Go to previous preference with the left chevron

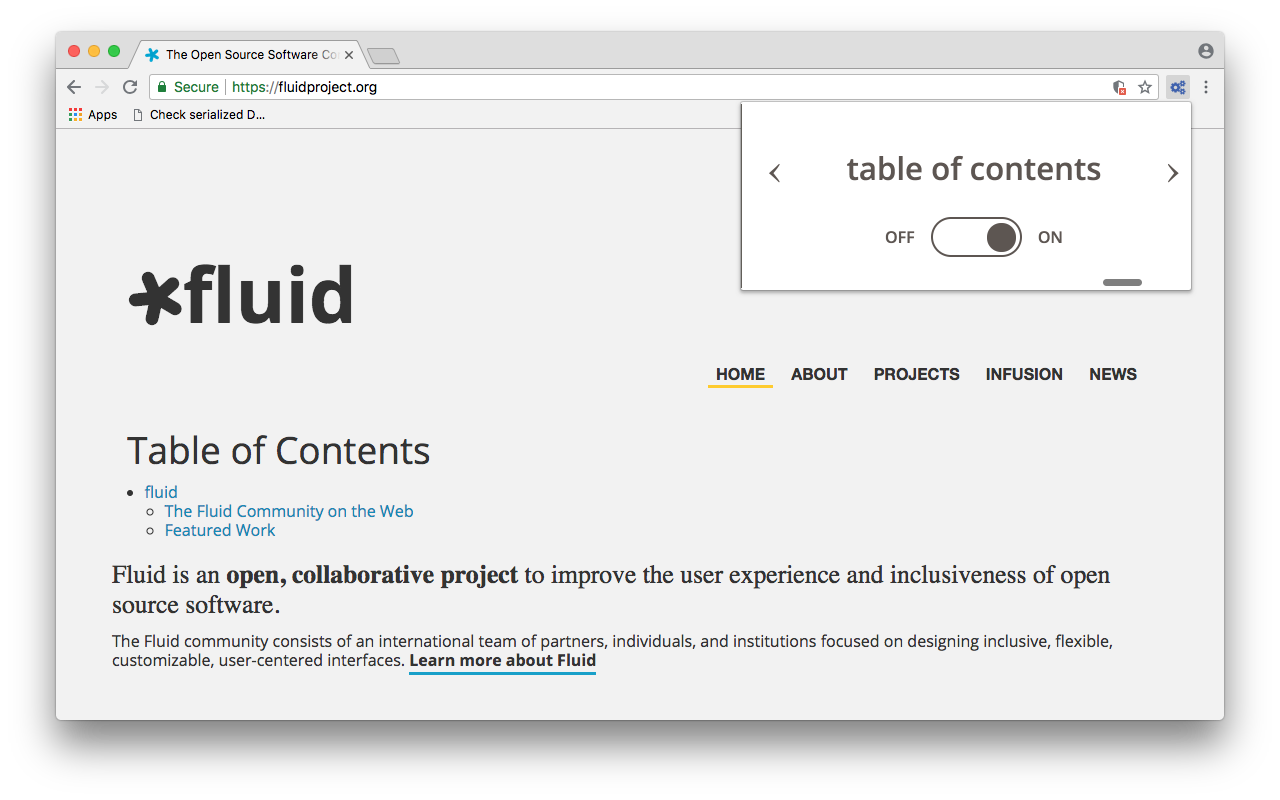(774, 173)
